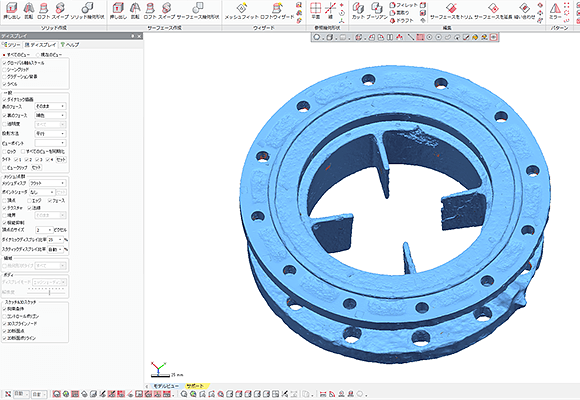Select Sew (縫い合わせ) tool
This screenshot has height=400, width=580.
click(525, 11)
